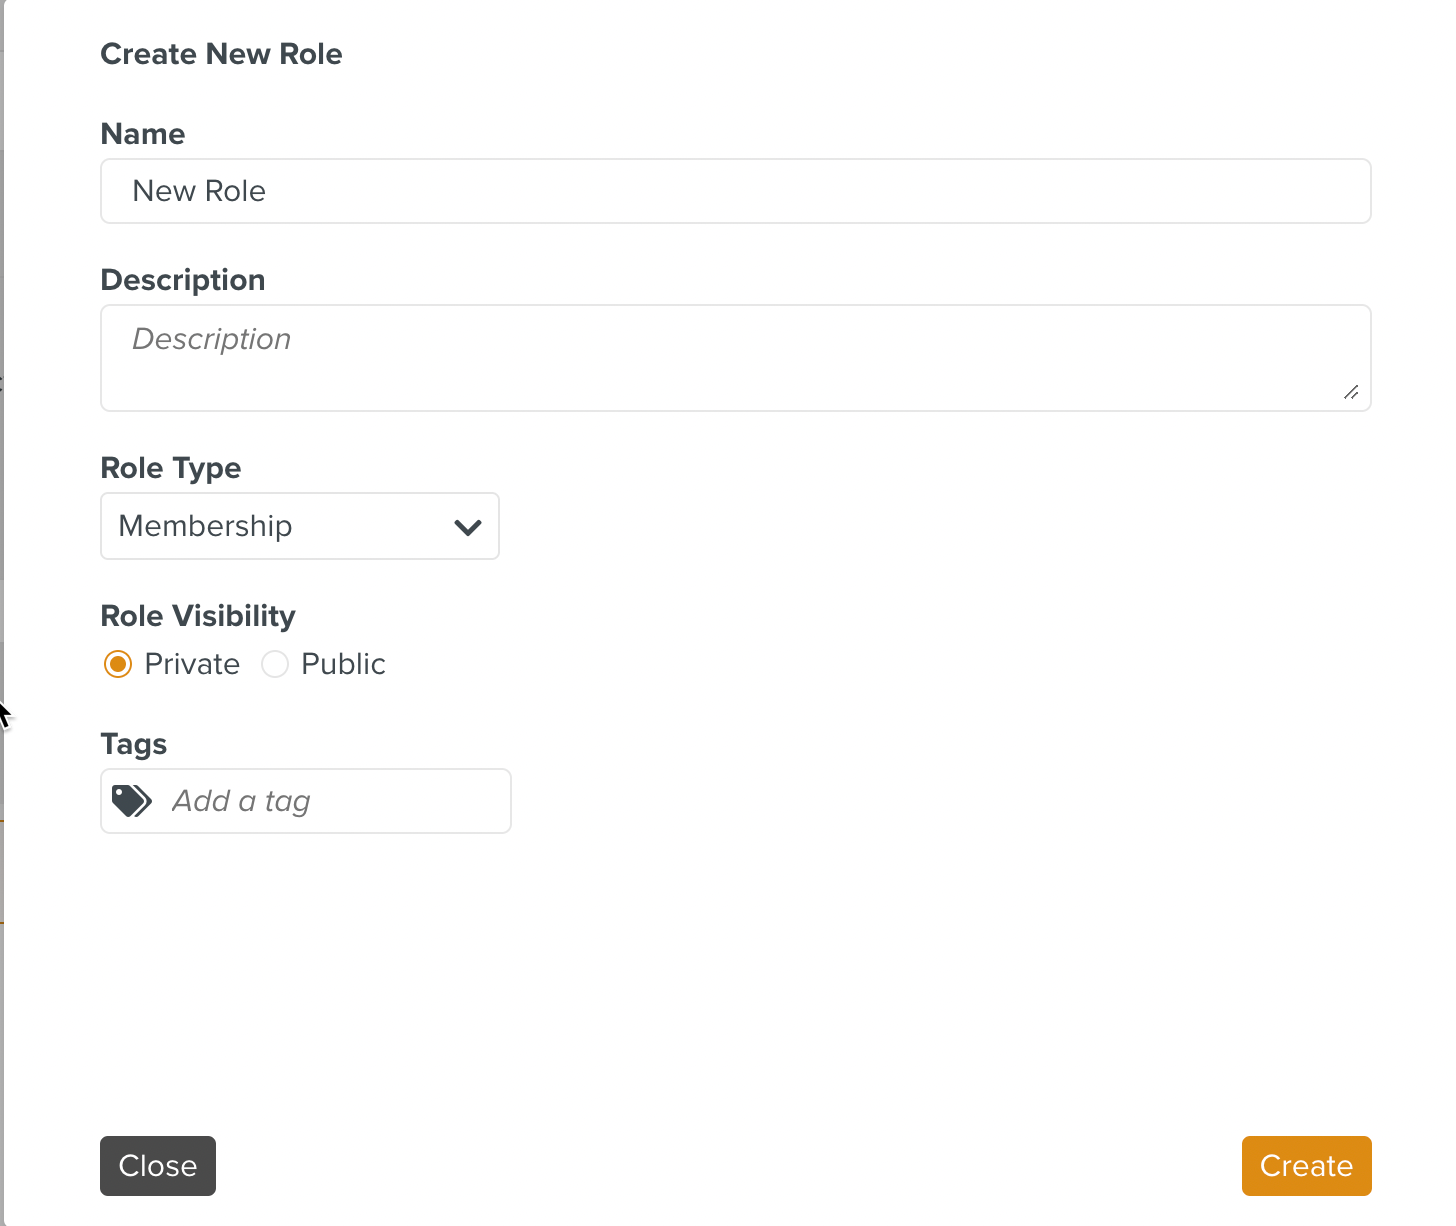Select the Private radio button
Image resolution: width=1456 pixels, height=1226 pixels.
(x=118, y=664)
